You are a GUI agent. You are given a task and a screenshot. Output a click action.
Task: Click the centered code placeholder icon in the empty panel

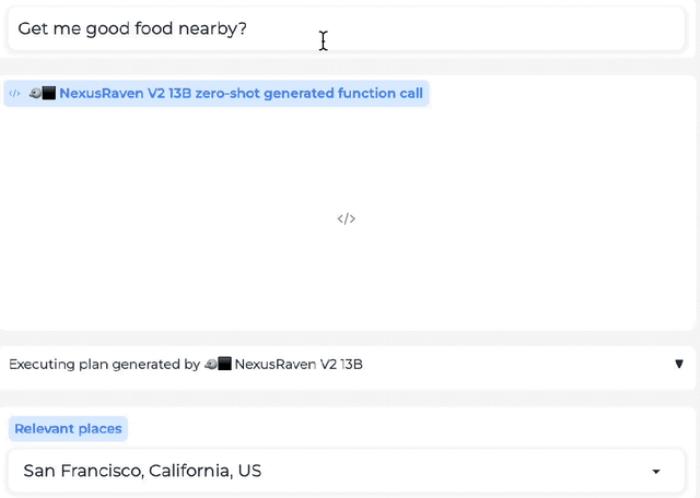click(346, 219)
